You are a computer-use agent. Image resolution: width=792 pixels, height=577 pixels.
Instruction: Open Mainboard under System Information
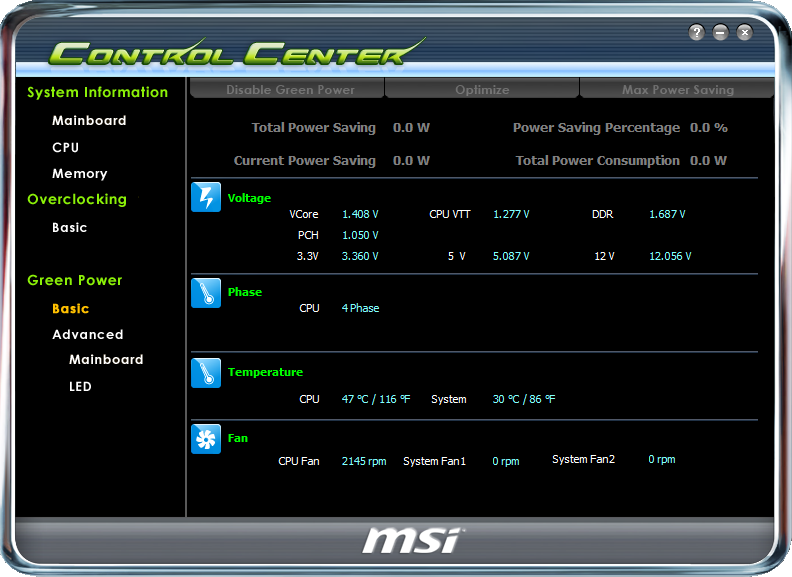89,120
